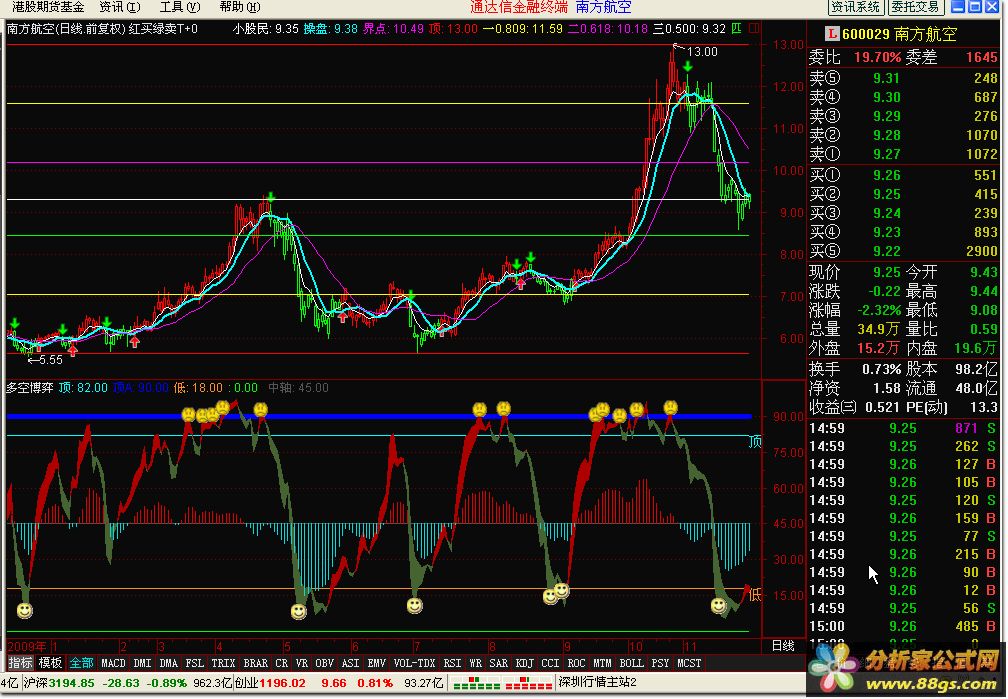Click the 现价 9.25 value

[x=886, y=273]
